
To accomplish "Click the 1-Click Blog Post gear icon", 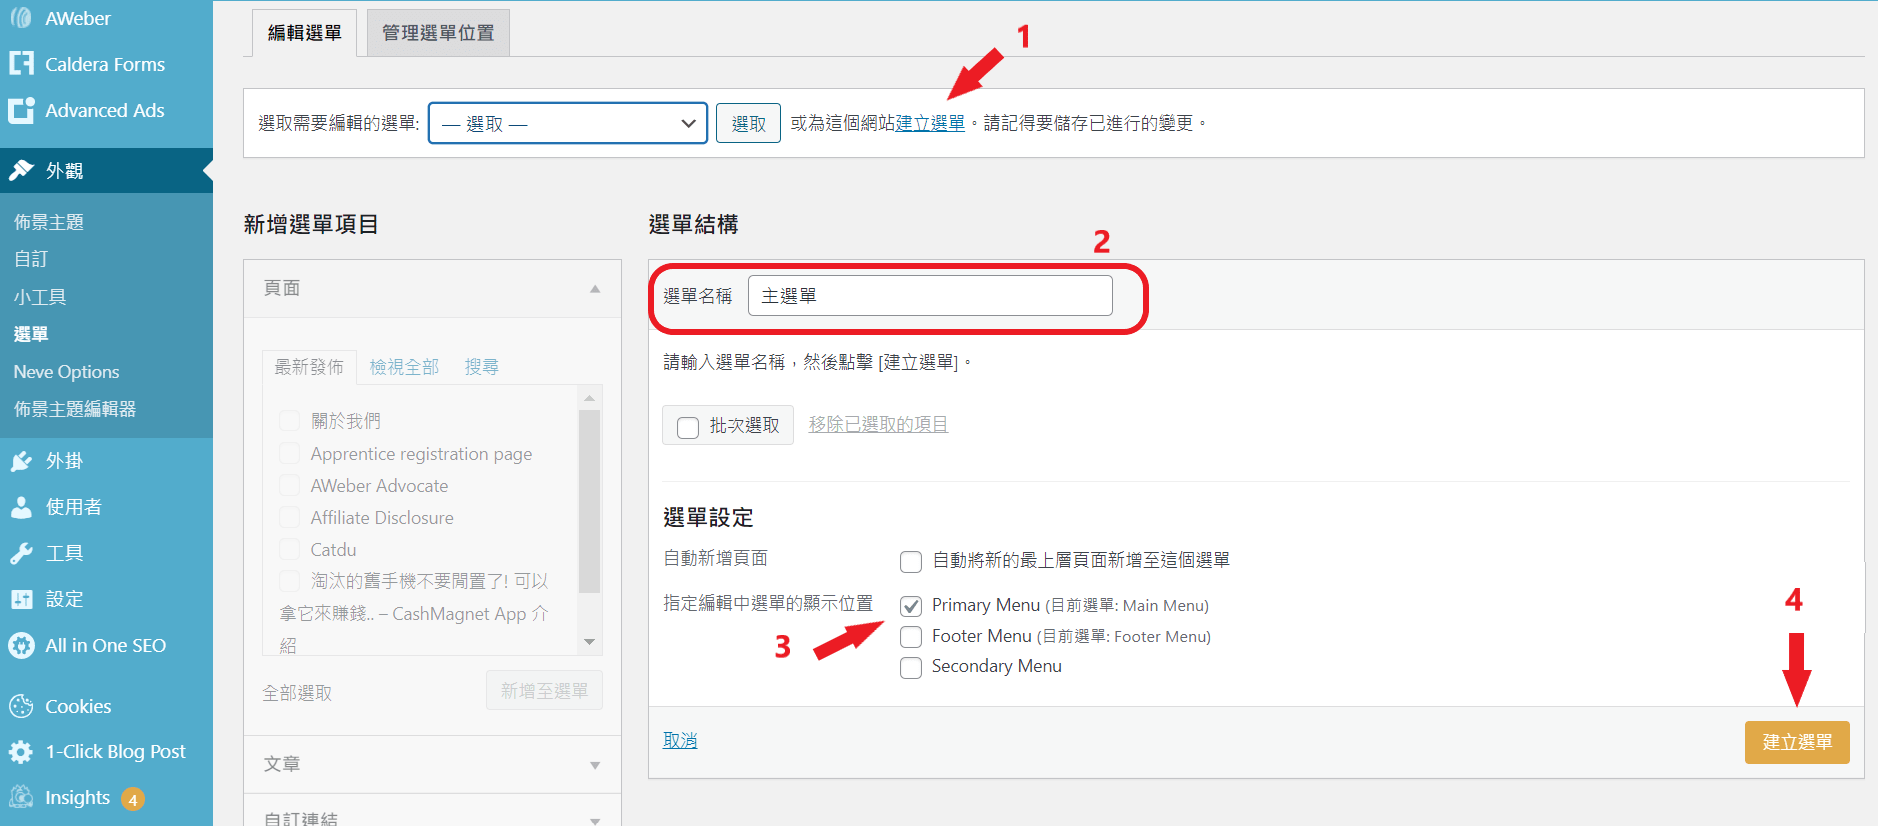I will 21,752.
